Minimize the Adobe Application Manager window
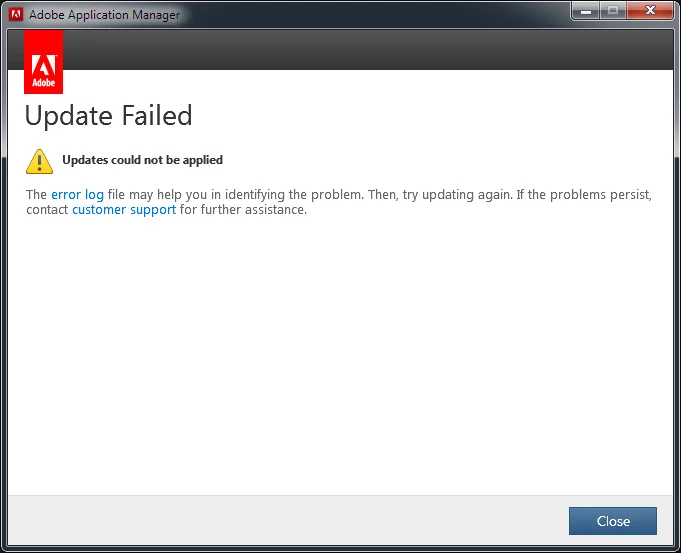Screen dimensions: 681x553 (x=586, y=10)
